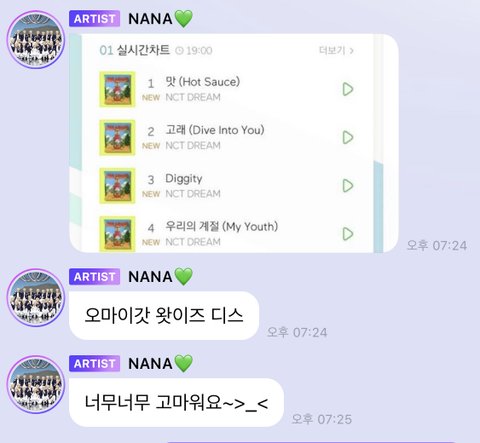Open Dive Into You album cover thumbnail
Image resolution: width=480 pixels, height=443 pixels.
117,138
